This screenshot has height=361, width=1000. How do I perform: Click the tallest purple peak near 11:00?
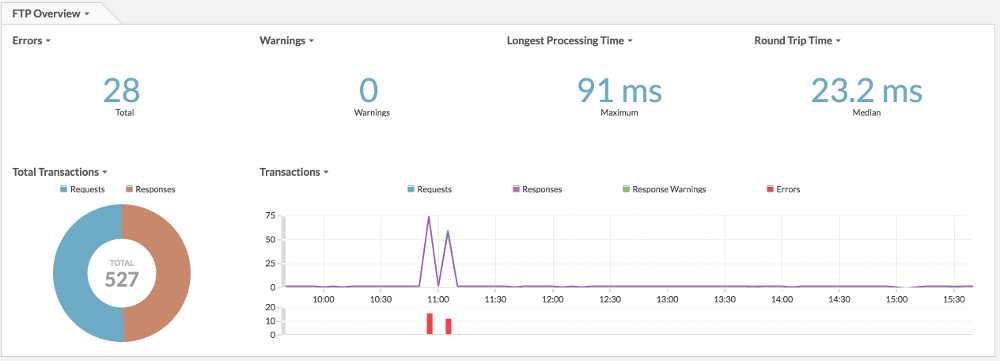point(429,217)
